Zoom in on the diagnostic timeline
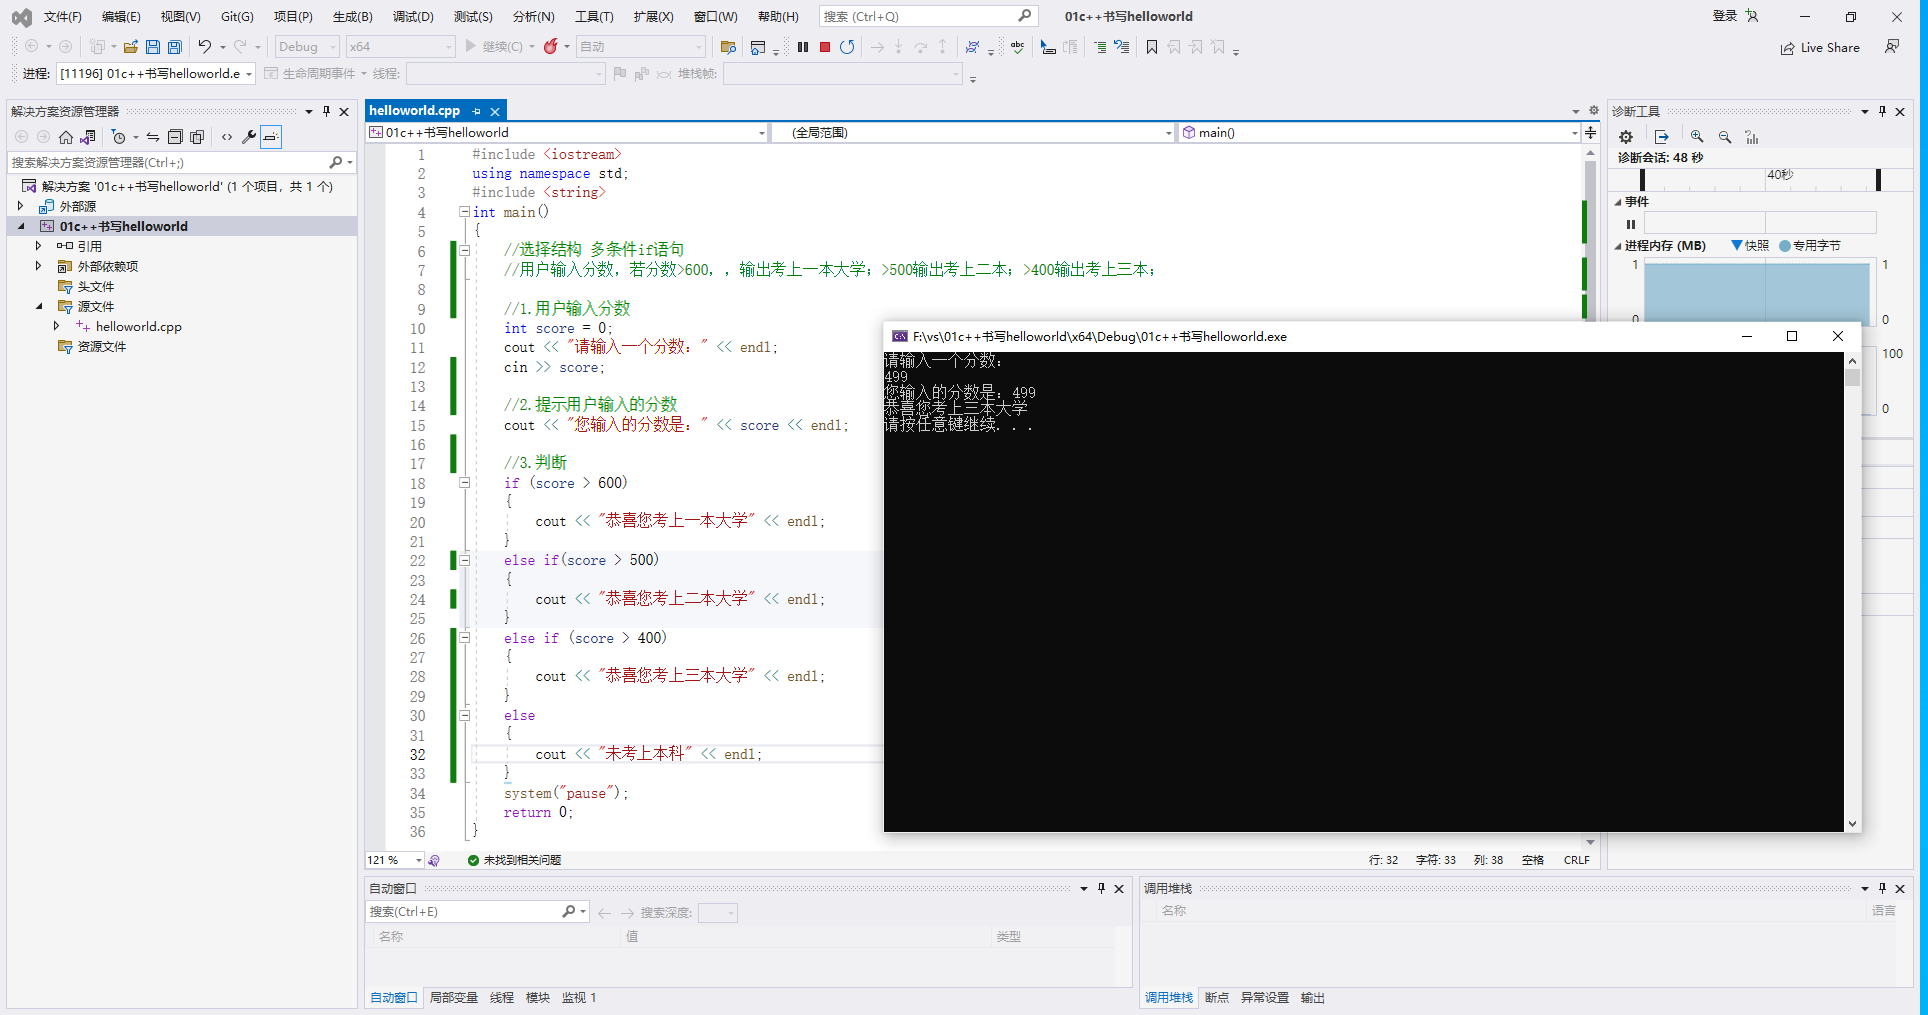This screenshot has width=1928, height=1015. tap(1697, 137)
